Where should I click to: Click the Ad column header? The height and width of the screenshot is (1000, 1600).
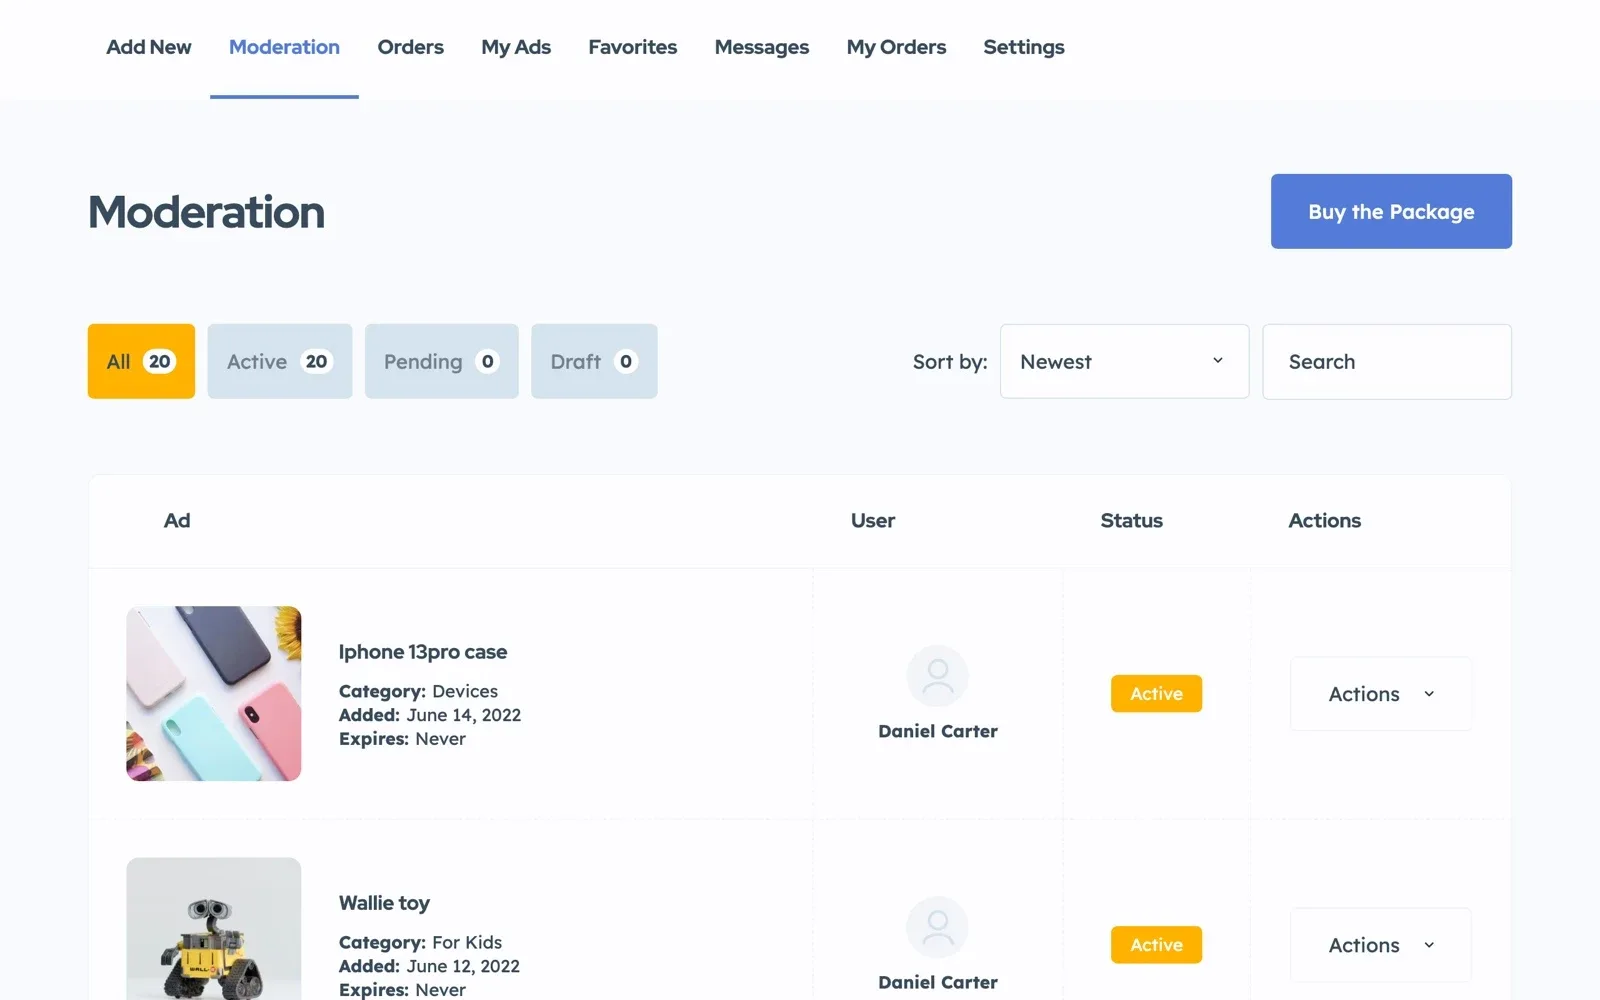[176, 520]
